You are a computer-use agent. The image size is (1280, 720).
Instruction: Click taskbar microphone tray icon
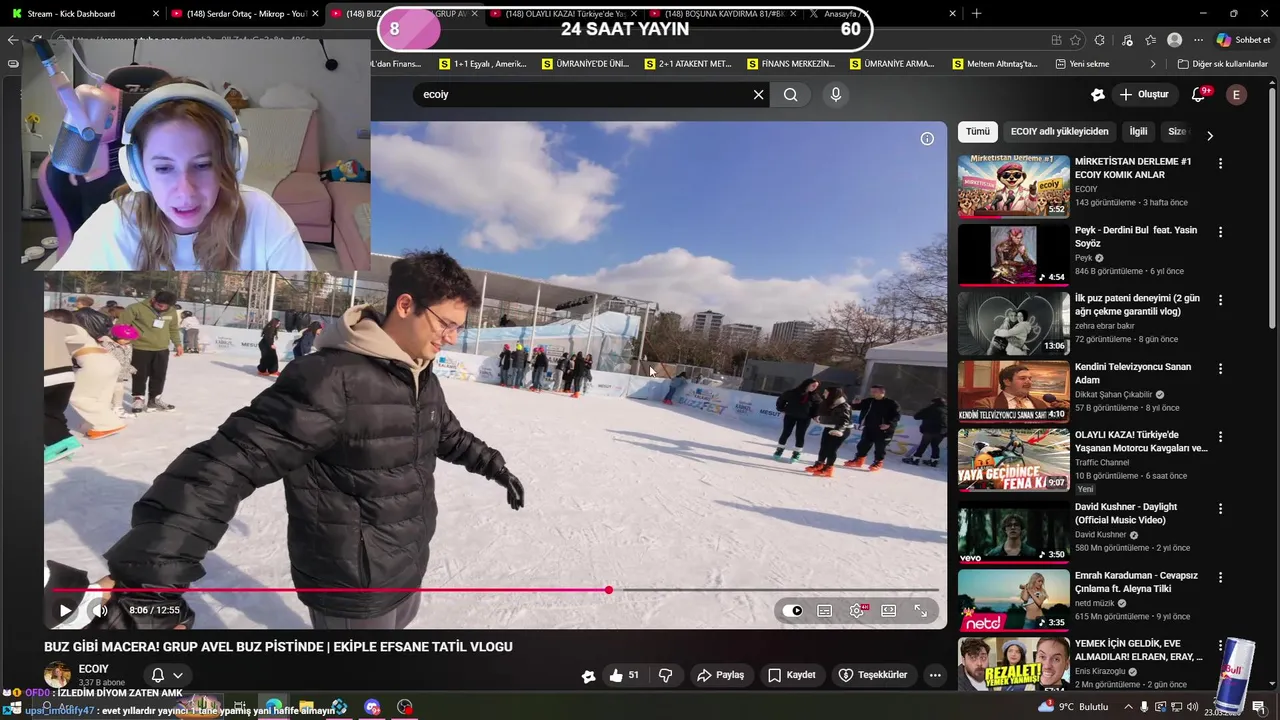1144,707
